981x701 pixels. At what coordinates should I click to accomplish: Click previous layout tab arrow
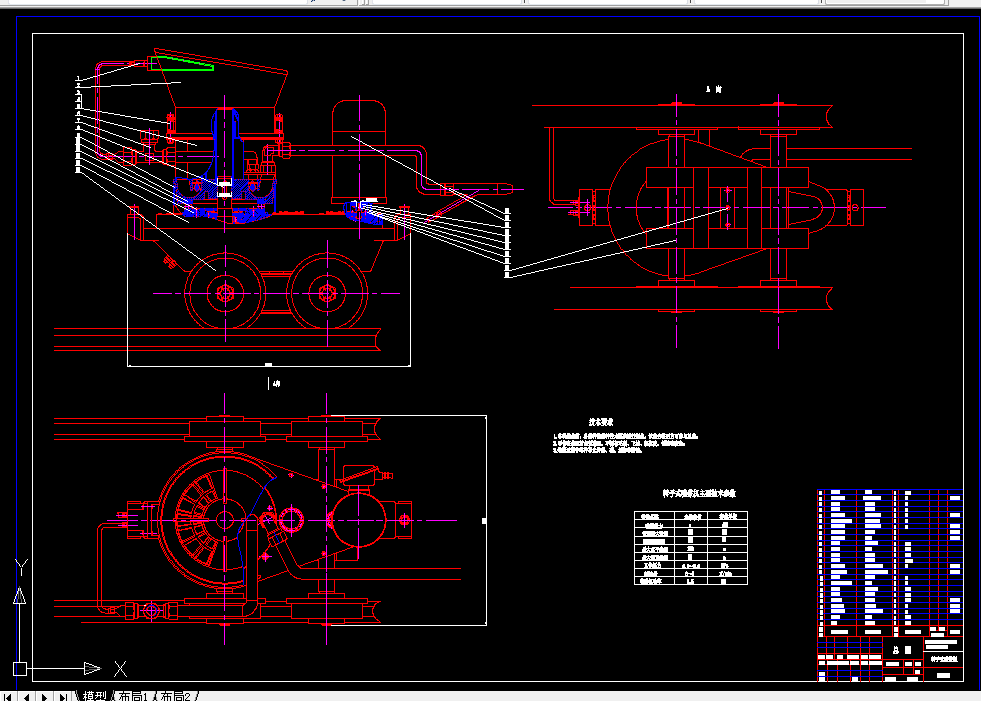[x=26, y=697]
